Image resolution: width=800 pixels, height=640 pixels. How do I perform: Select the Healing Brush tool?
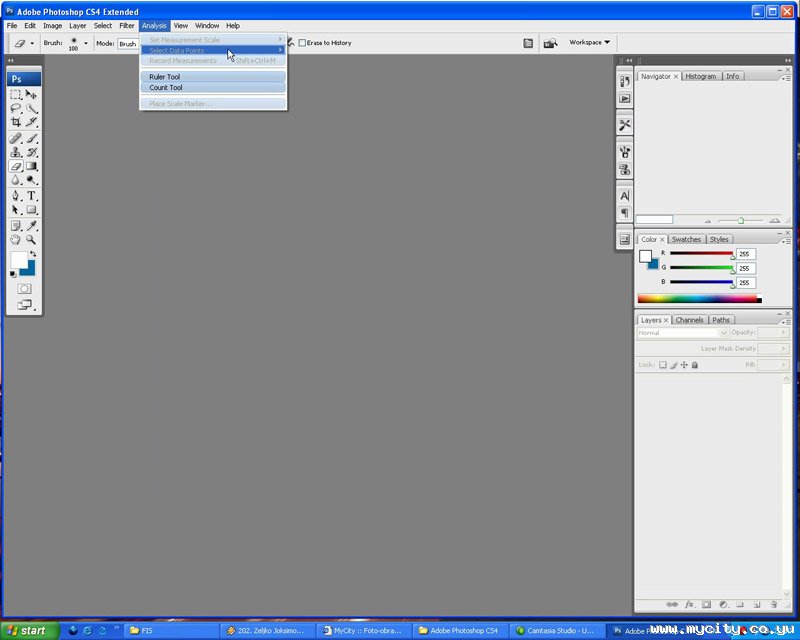tap(16, 138)
